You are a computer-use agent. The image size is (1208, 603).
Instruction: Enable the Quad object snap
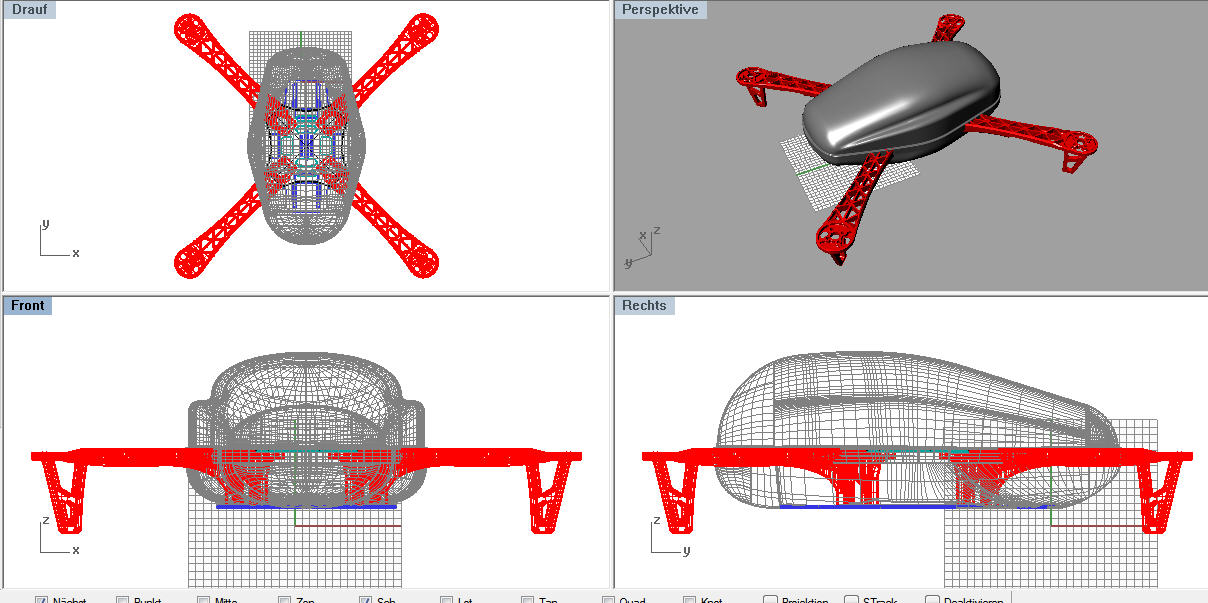[609, 600]
